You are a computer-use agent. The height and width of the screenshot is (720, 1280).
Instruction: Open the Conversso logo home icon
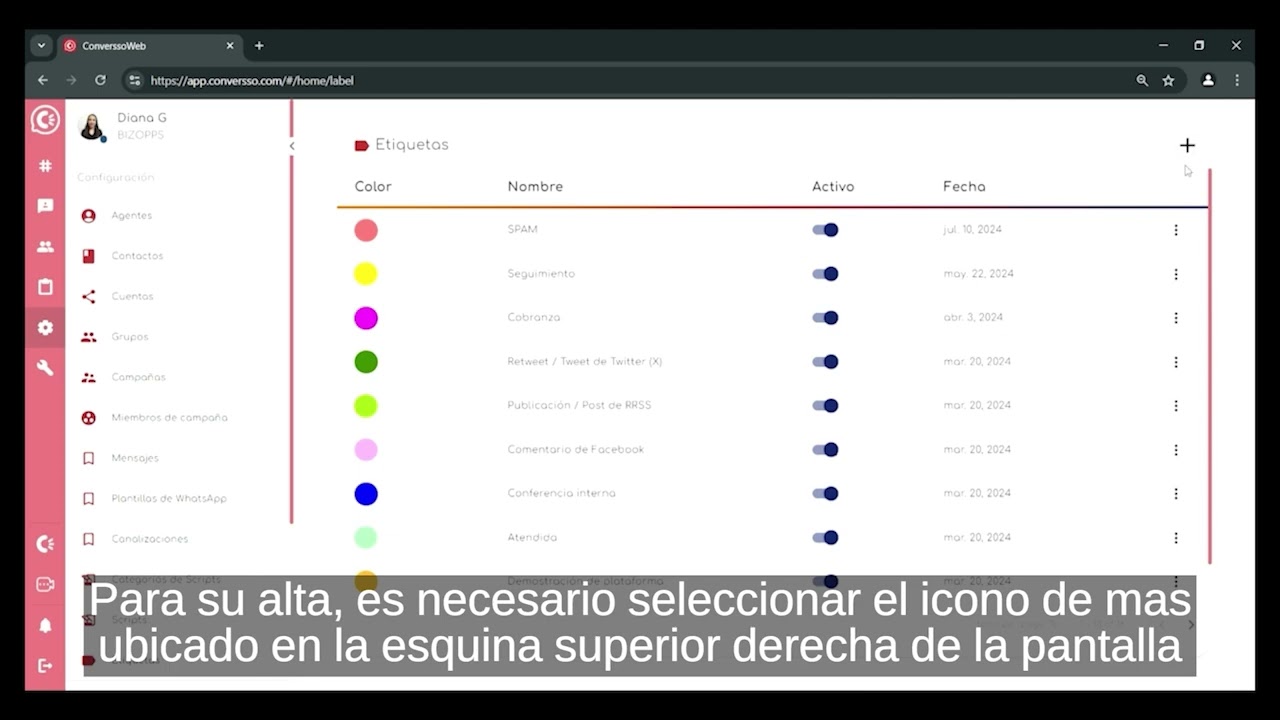45,120
